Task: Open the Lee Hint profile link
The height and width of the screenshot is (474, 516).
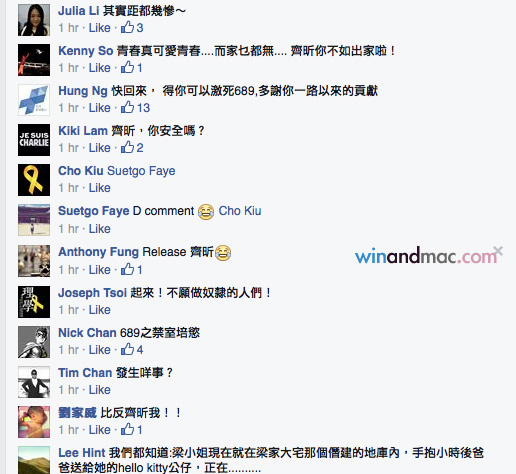Action: [x=82, y=453]
